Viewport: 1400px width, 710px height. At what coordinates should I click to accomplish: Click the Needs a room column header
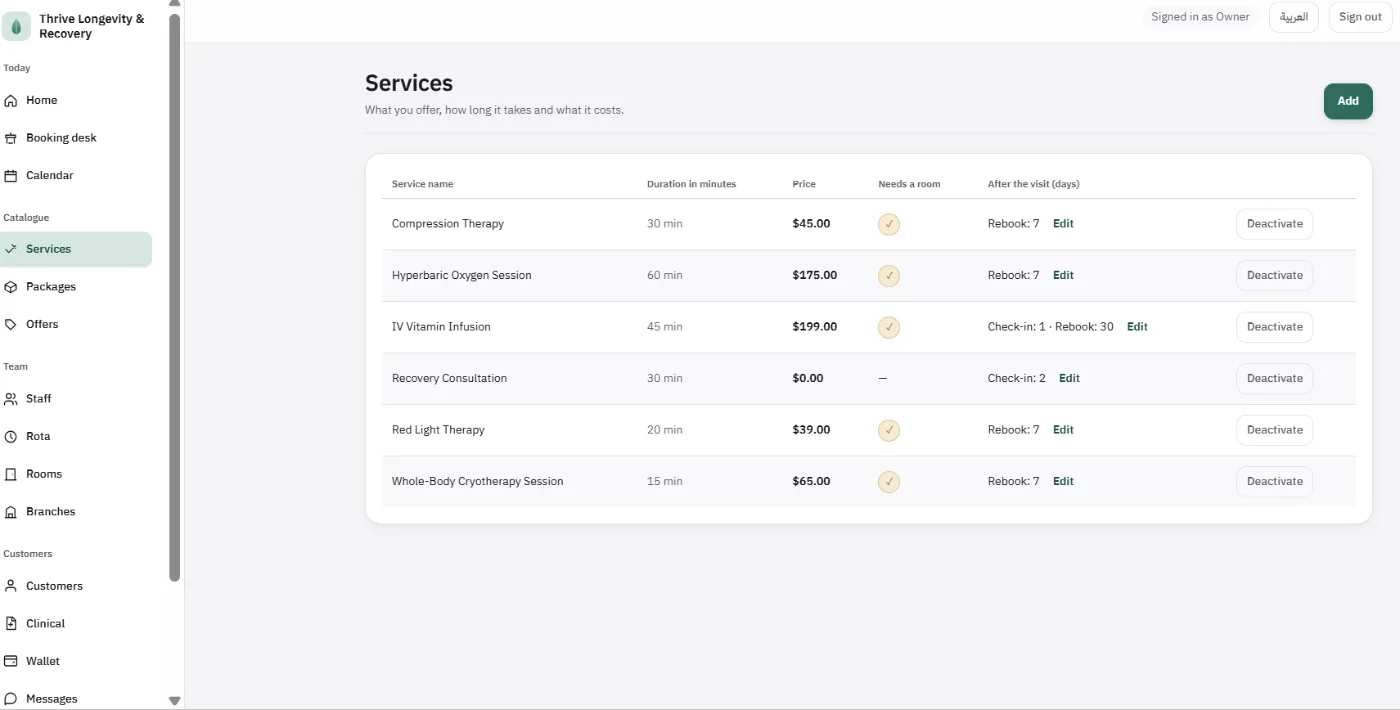(909, 184)
